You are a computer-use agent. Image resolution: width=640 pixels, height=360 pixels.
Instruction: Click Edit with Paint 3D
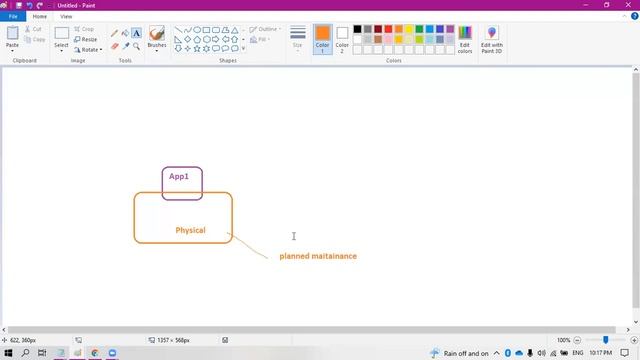(x=491, y=39)
